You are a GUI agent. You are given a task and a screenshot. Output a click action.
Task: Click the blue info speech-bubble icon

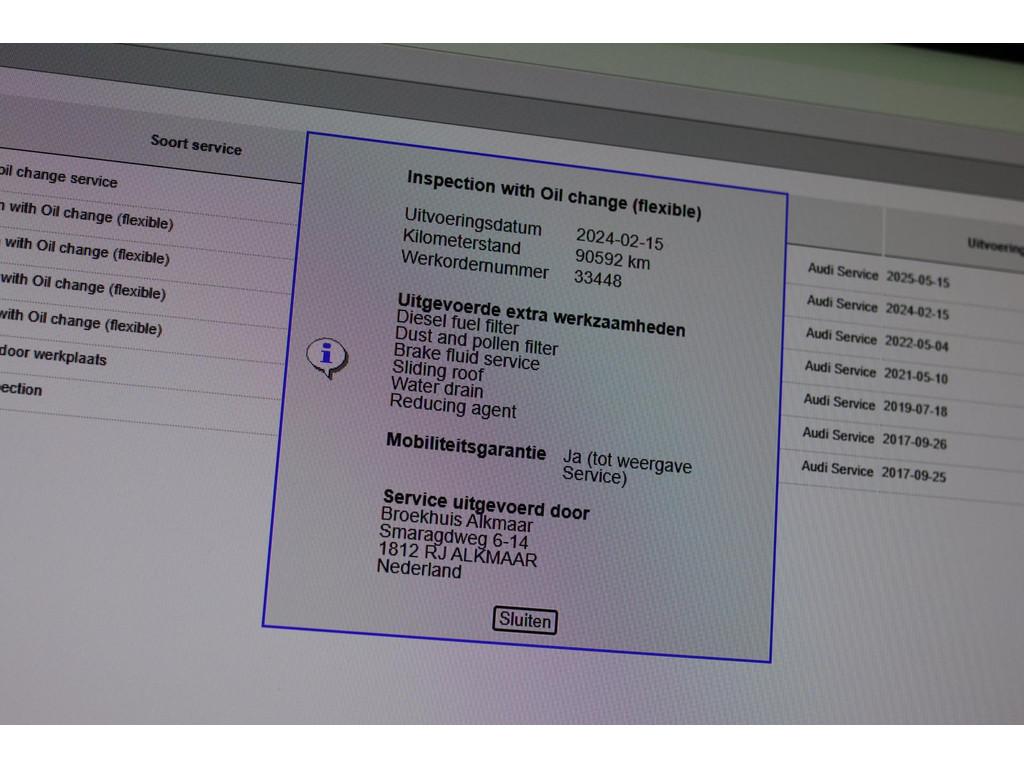tap(326, 356)
